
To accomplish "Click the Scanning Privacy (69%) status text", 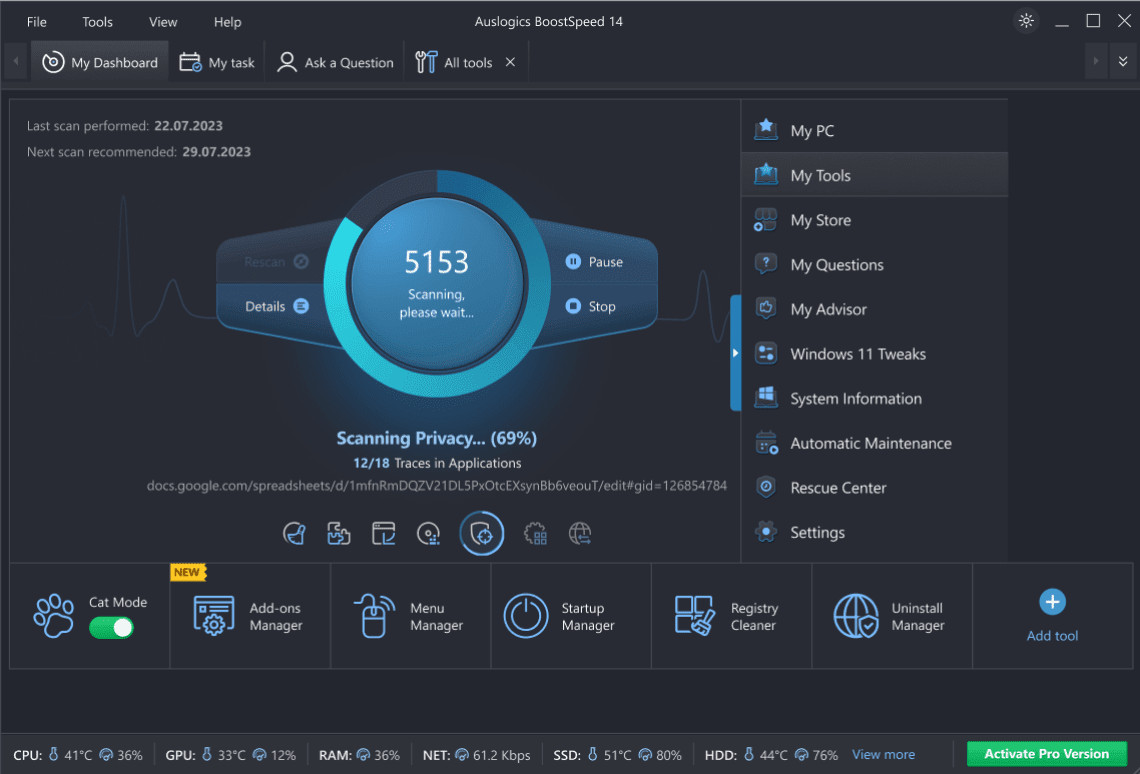I will pos(436,438).
